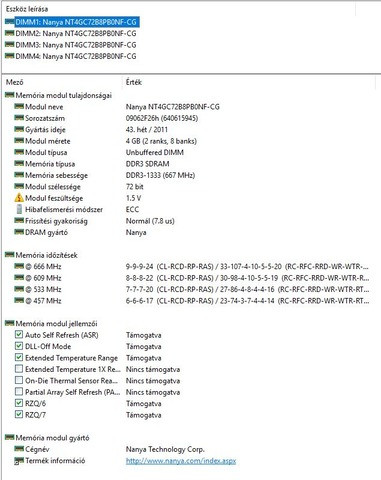
Task: Select the value 4 GB (2 ranks, 8 banks)
Action: point(161,141)
